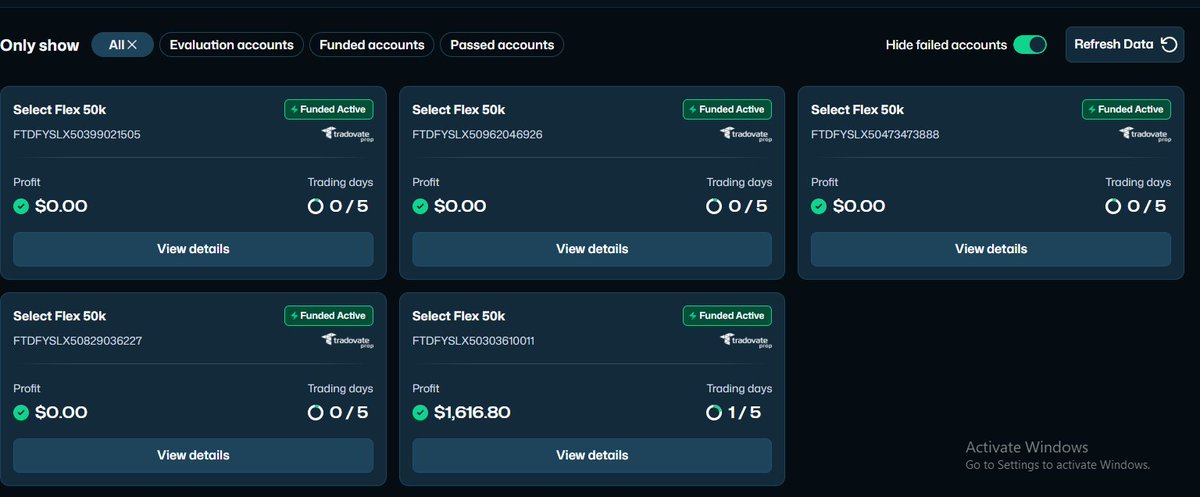The height and width of the screenshot is (497, 1200).
Task: Select the All filter chip
Action: (122, 45)
